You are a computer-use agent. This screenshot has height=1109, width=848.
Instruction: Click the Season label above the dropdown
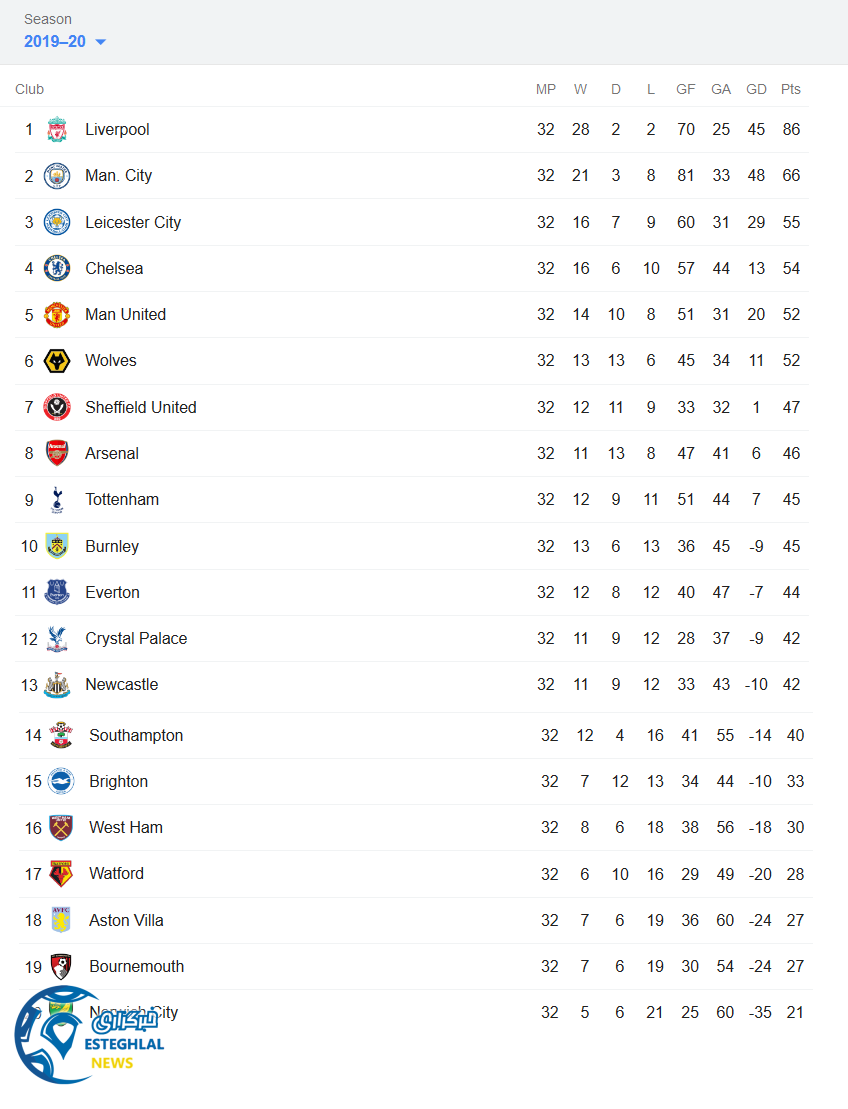[x=48, y=19]
